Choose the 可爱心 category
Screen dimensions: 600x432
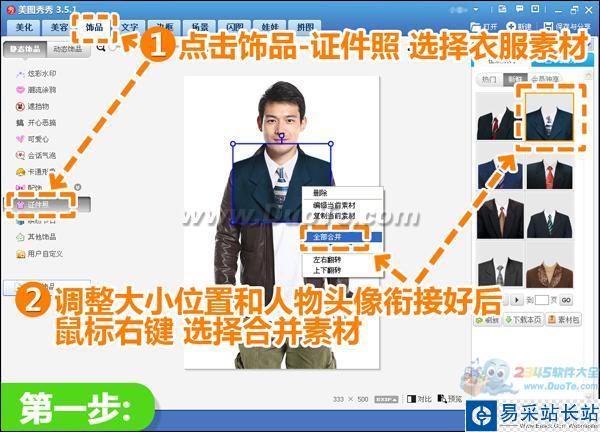[x=33, y=139]
